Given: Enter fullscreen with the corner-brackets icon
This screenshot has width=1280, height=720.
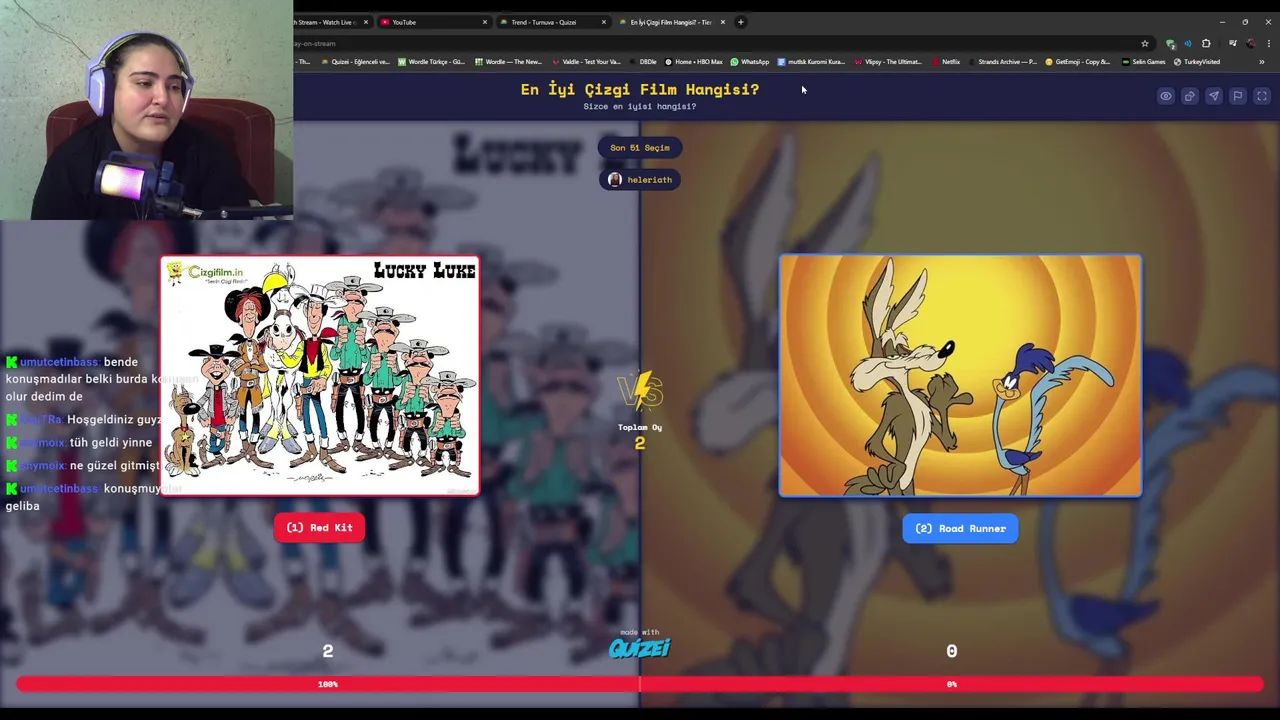Looking at the screenshot, I should [x=1262, y=96].
